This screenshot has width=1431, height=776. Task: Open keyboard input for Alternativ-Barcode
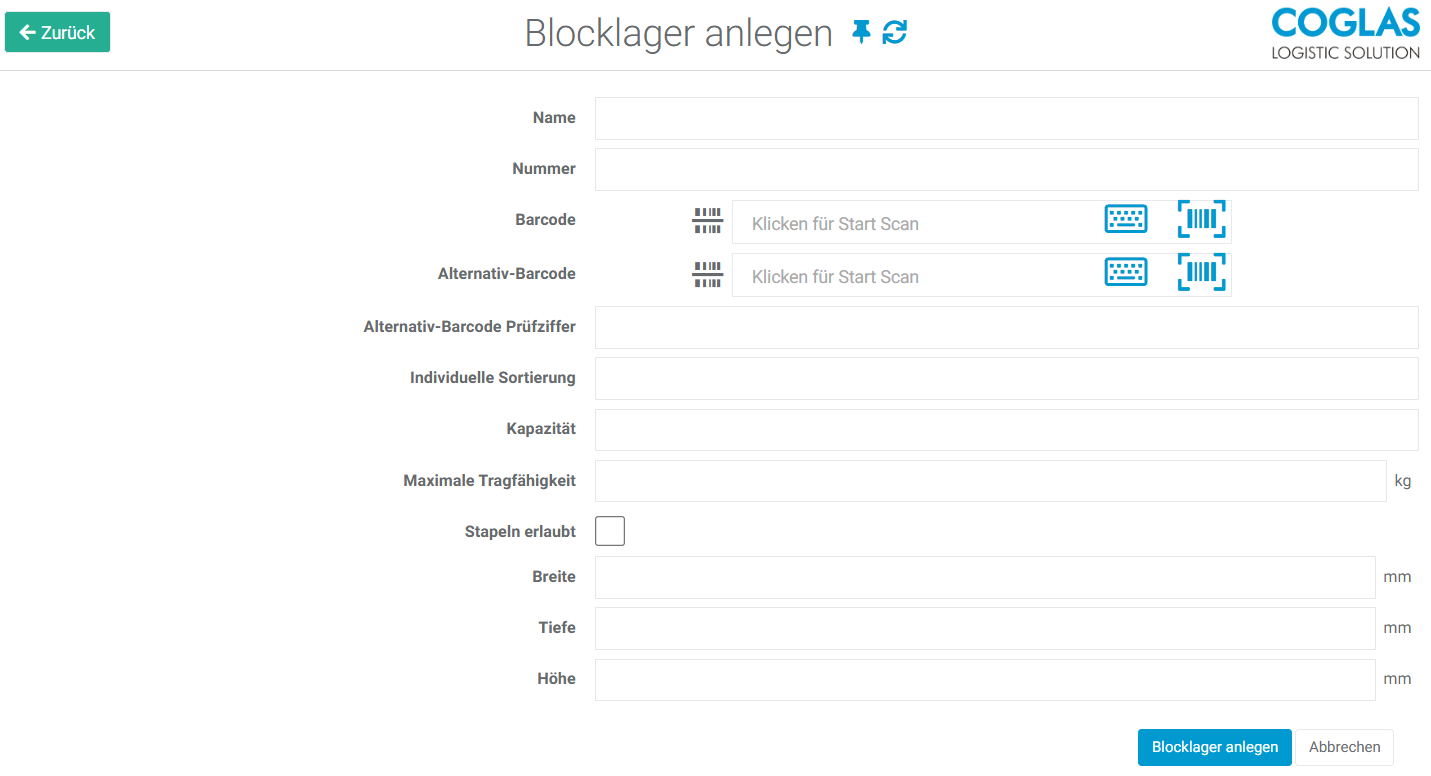click(x=1126, y=271)
